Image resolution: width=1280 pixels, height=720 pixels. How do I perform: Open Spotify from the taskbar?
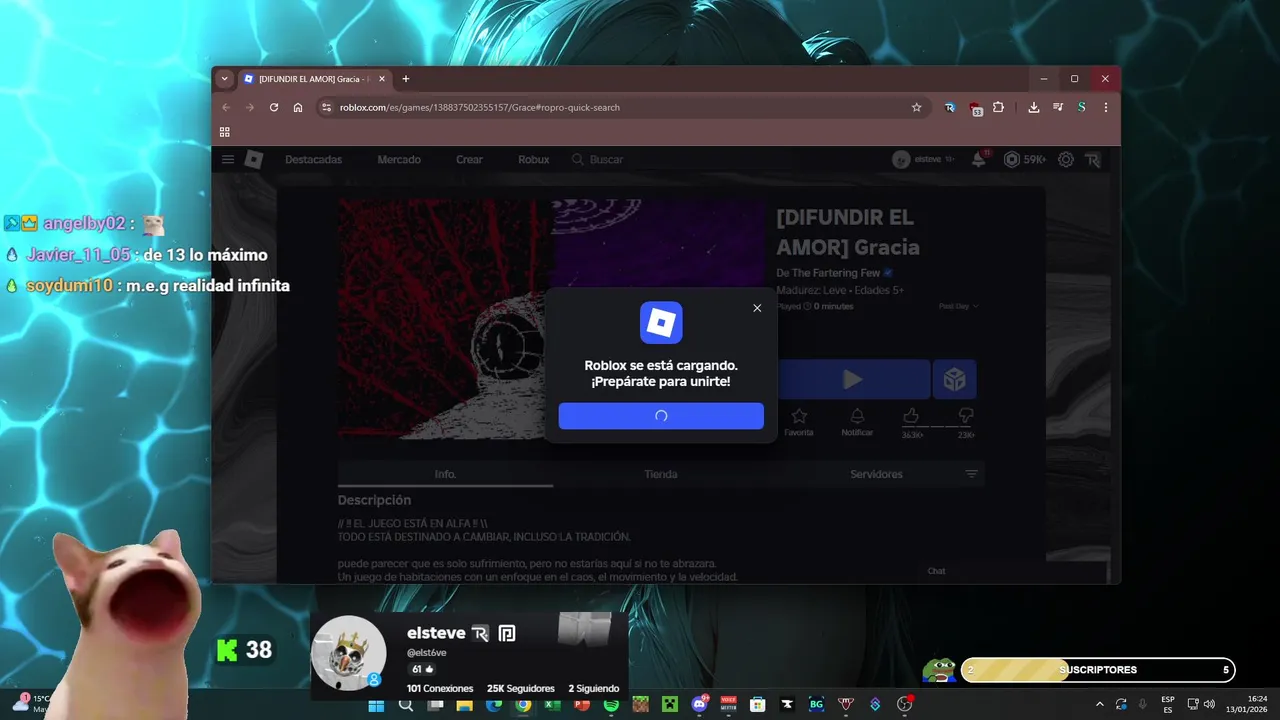(611, 705)
